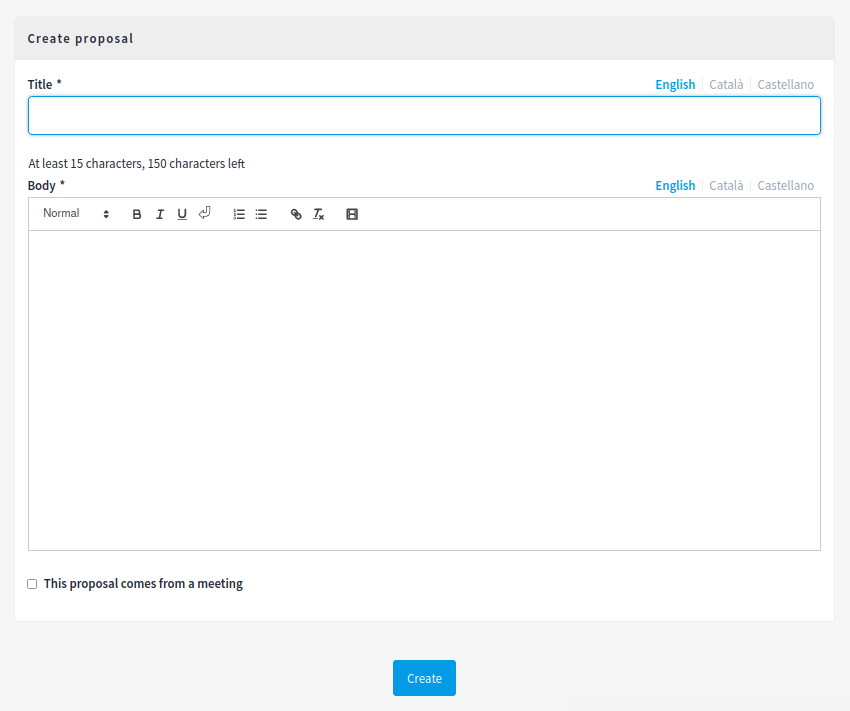This screenshot has height=711, width=850.
Task: Switch Body language to Català tab
Action: 726,185
